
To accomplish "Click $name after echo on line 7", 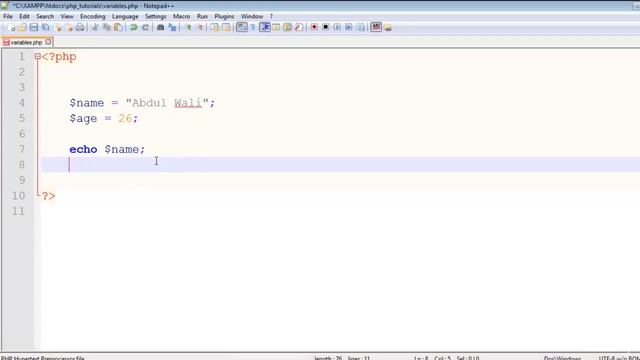I will pos(122,149).
